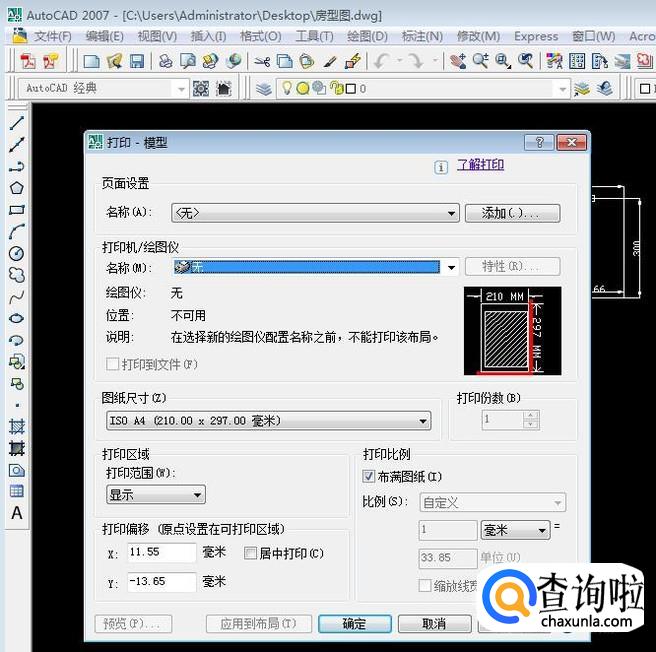
Task: Select the Ellipse tool
Action: click(x=17, y=318)
